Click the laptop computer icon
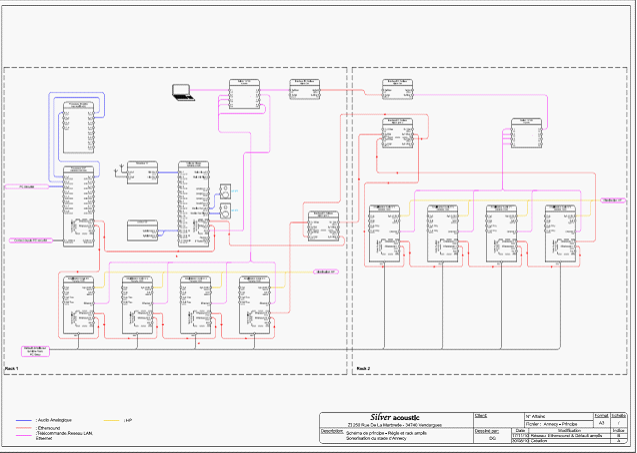This screenshot has width=637, height=453. pos(182,91)
